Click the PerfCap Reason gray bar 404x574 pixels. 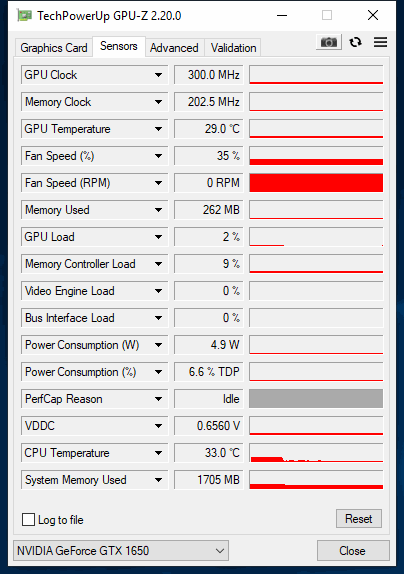tap(316, 399)
